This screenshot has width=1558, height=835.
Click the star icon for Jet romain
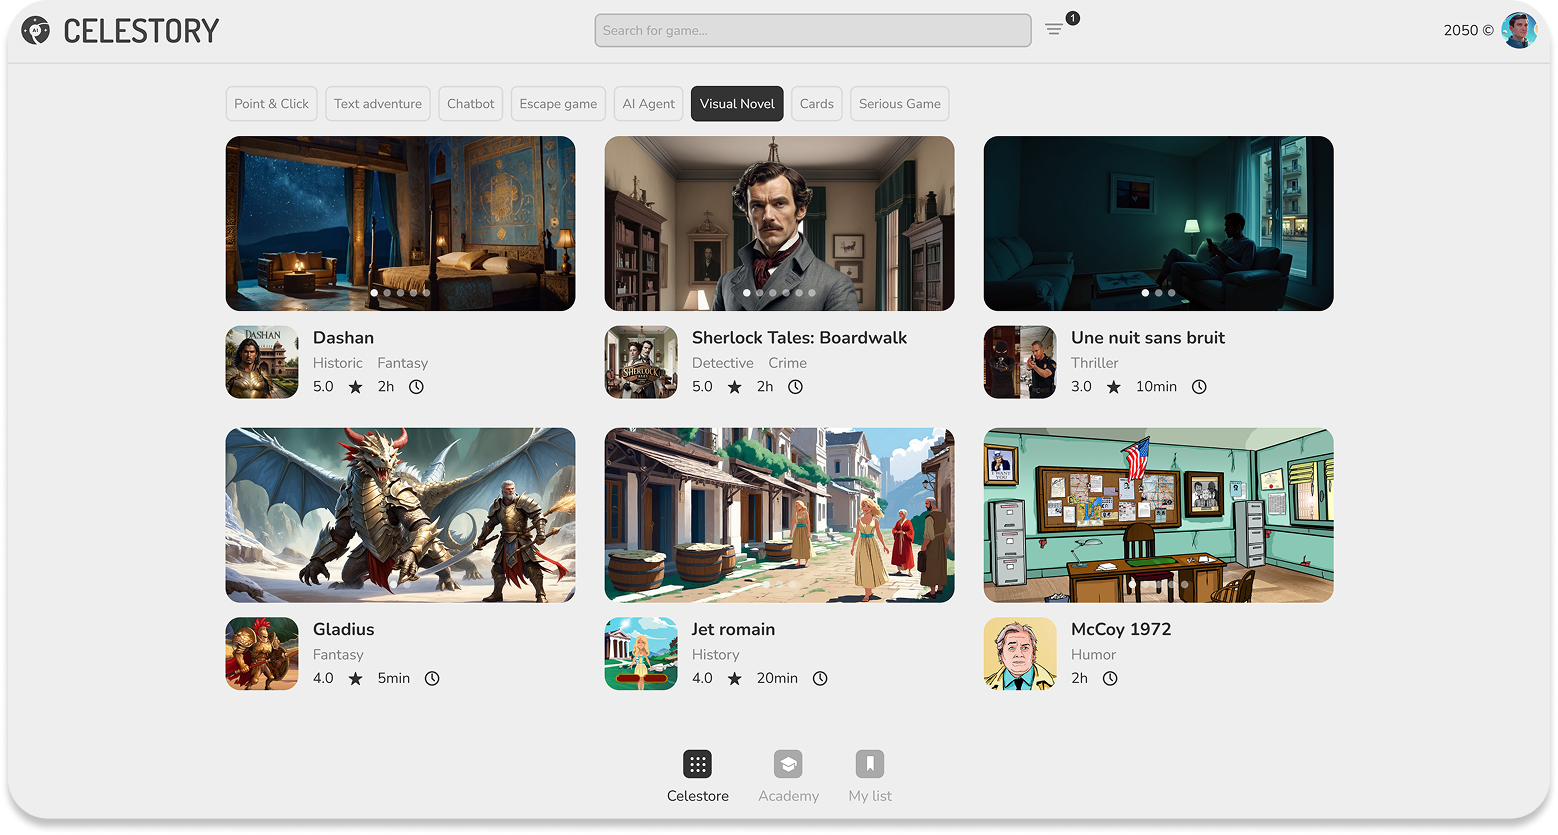click(x=735, y=679)
